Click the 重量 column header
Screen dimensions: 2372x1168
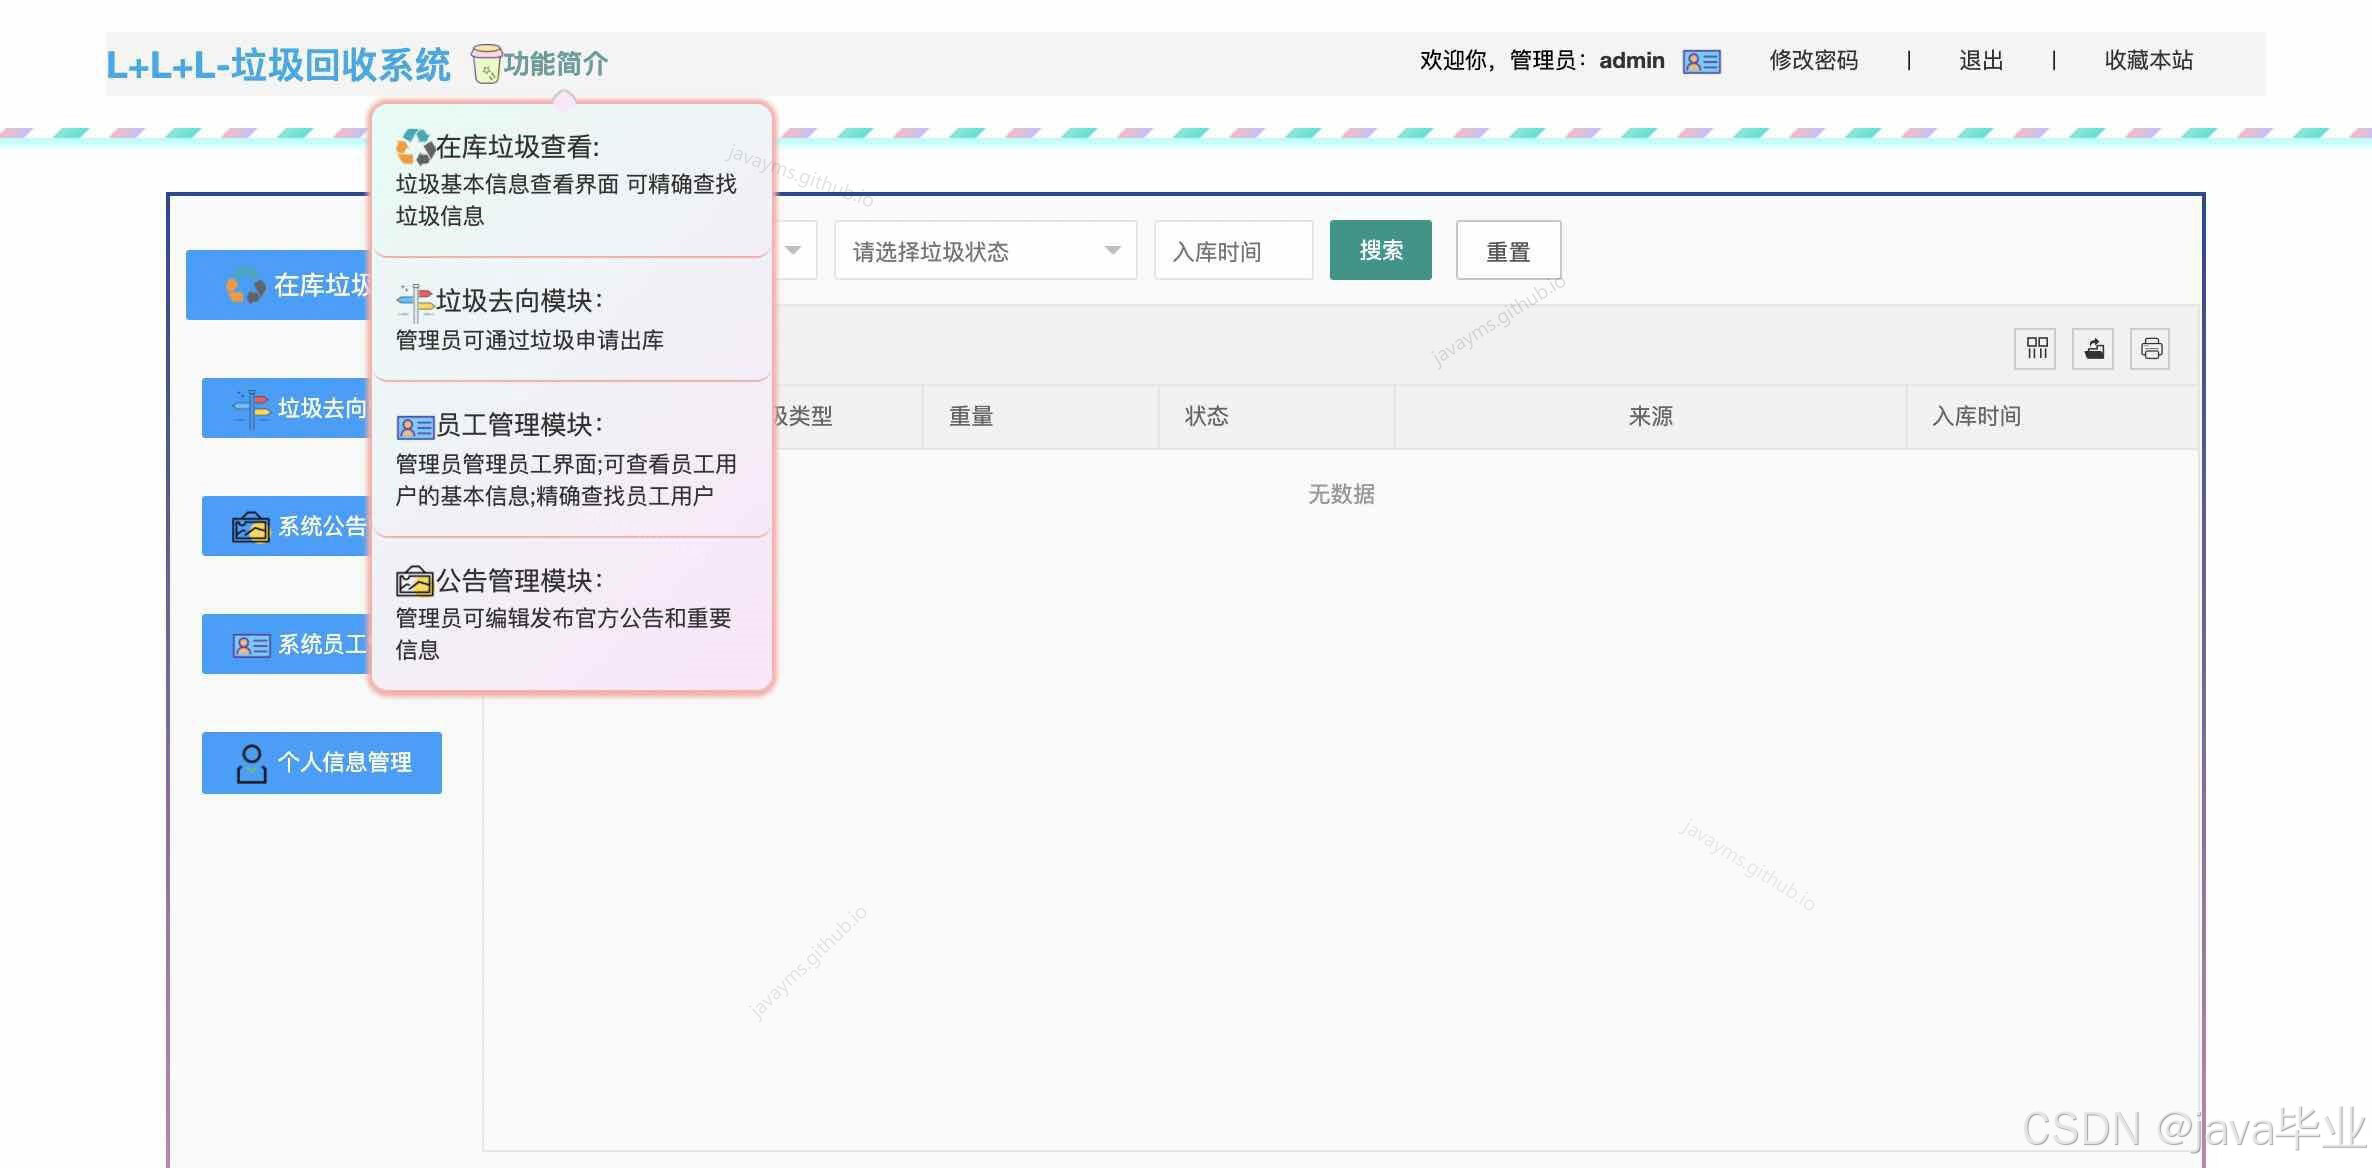click(1040, 416)
